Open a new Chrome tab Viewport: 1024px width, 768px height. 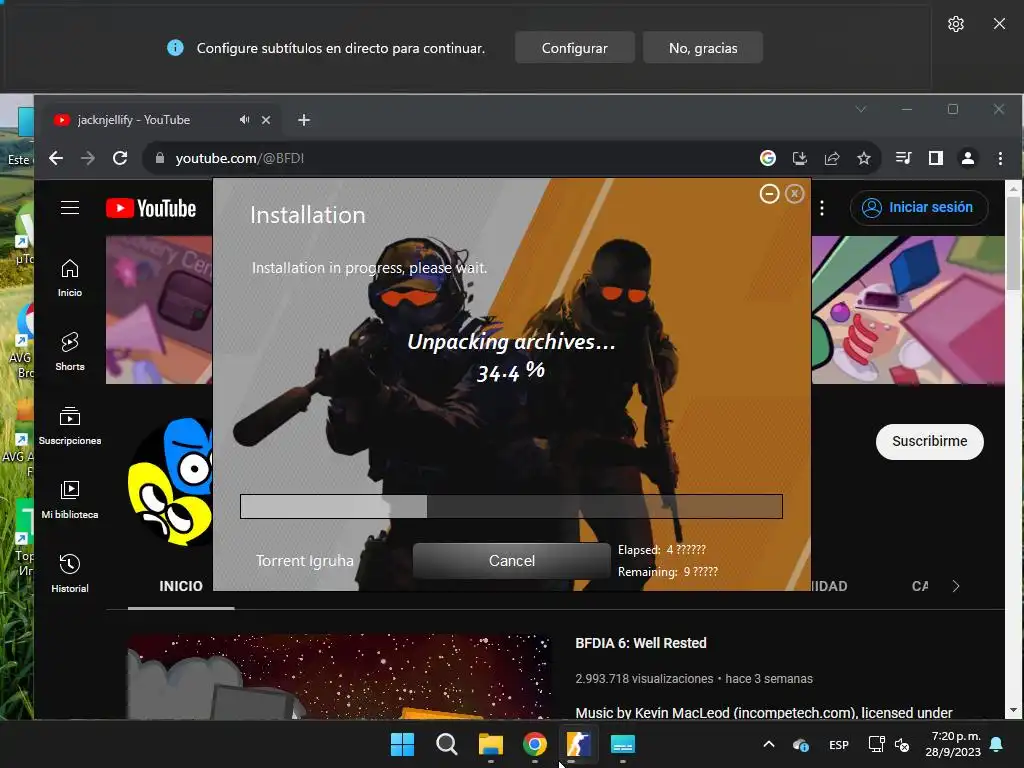304,120
